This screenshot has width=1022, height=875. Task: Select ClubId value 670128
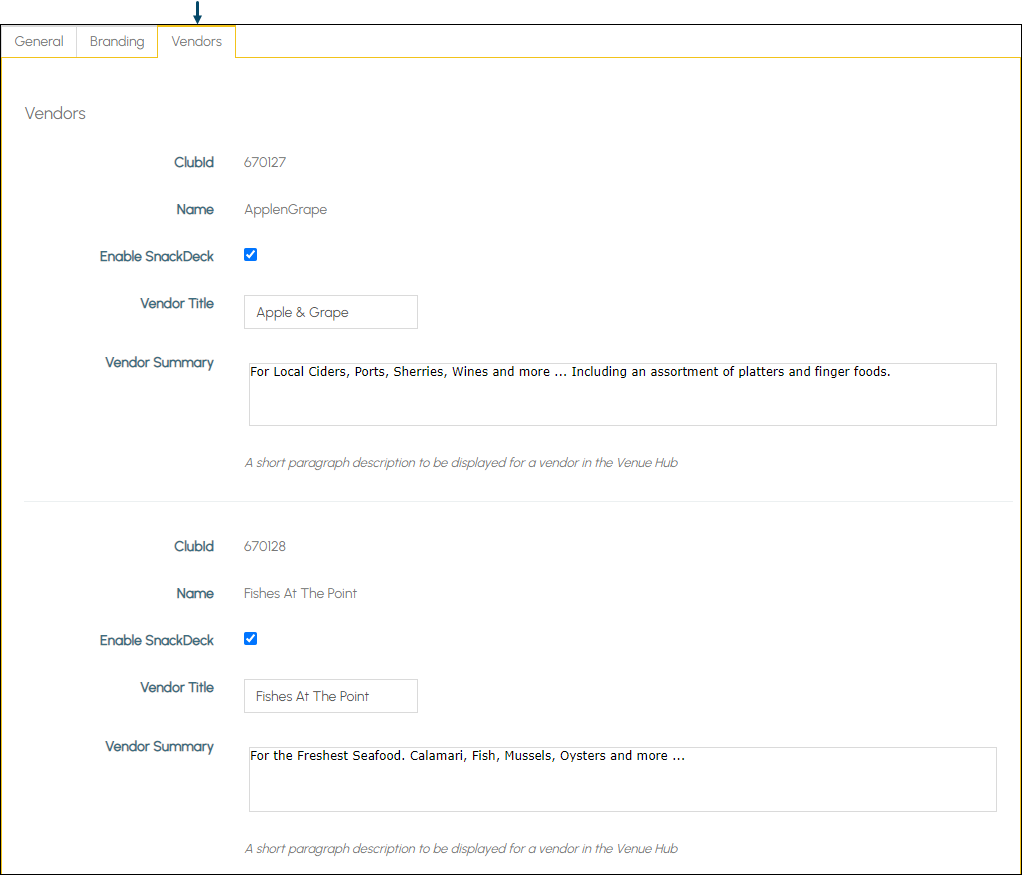[x=265, y=546]
